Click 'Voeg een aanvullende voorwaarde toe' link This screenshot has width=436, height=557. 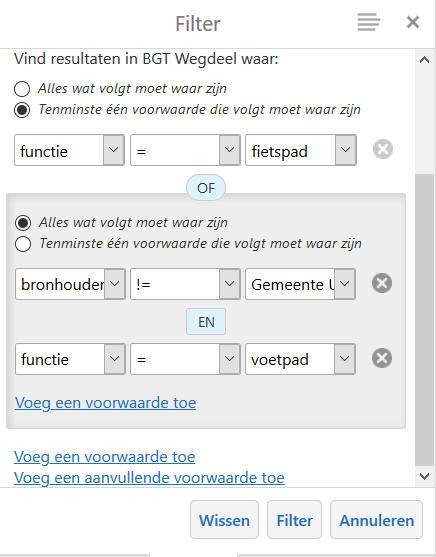click(149, 478)
